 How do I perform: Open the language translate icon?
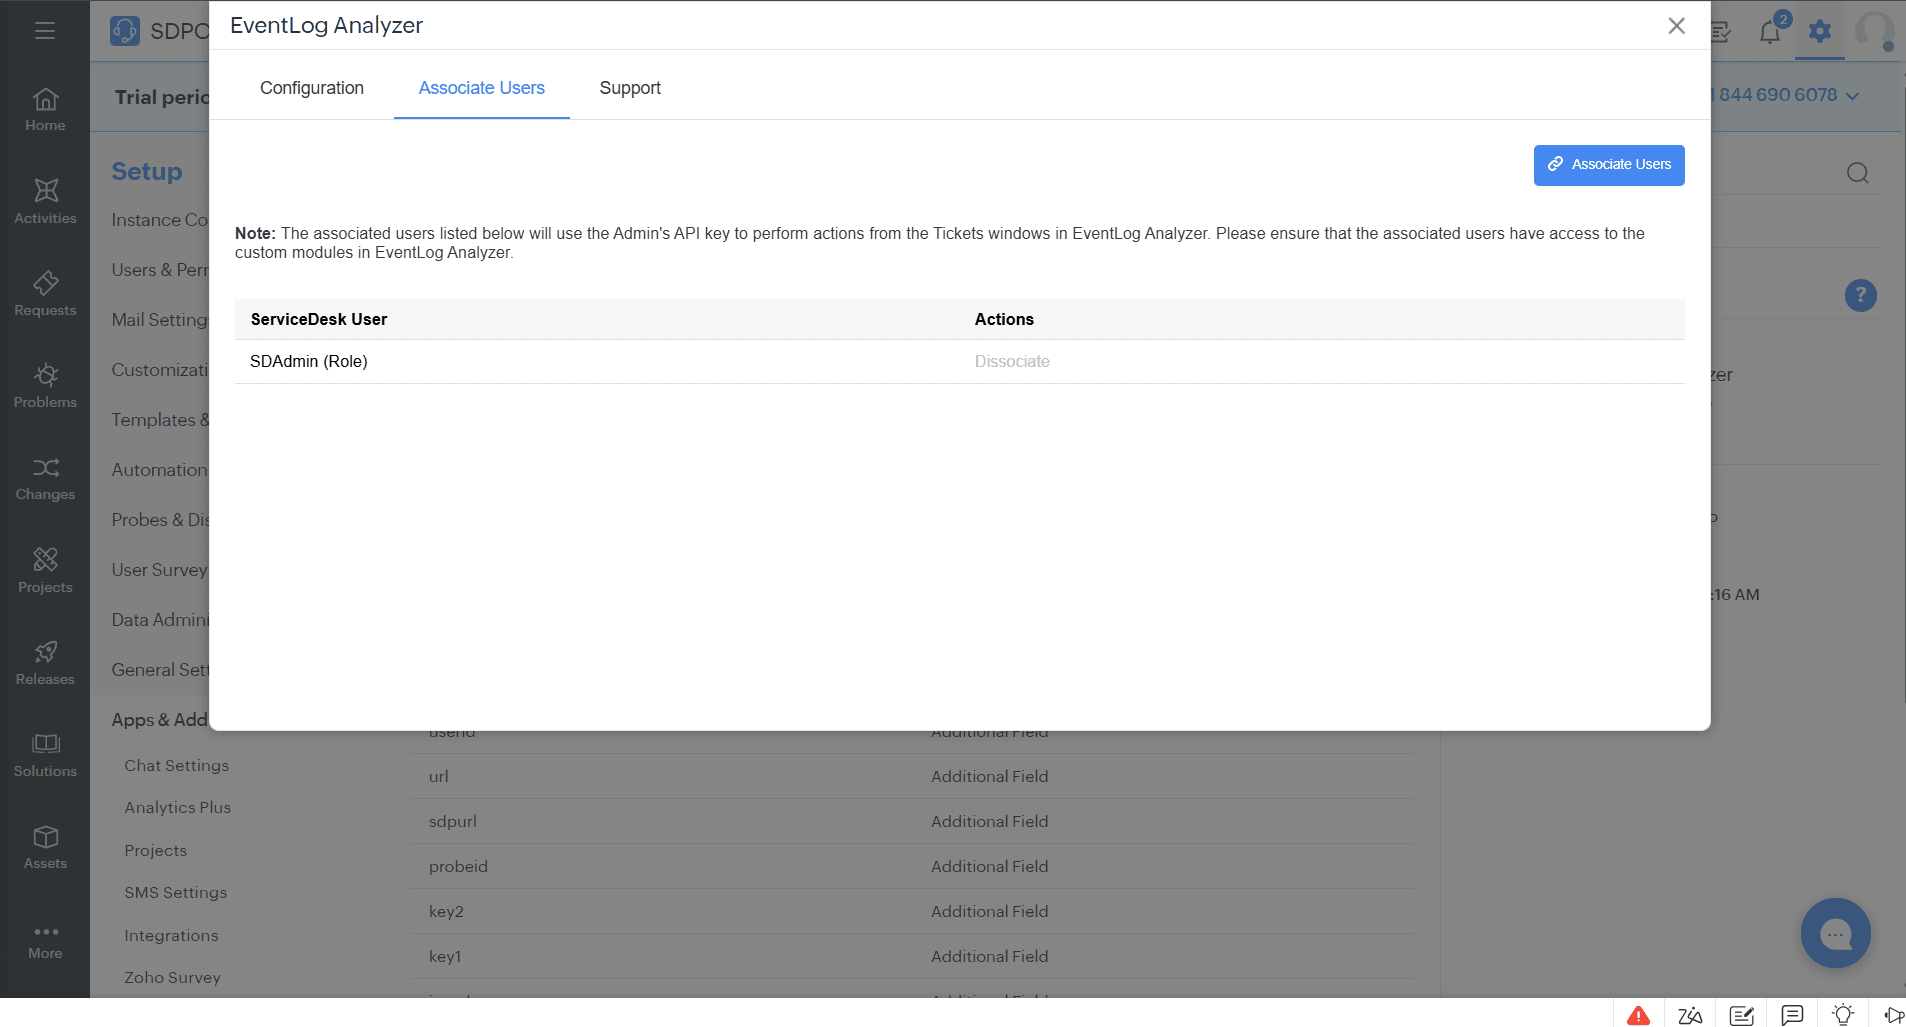(x=1690, y=1016)
